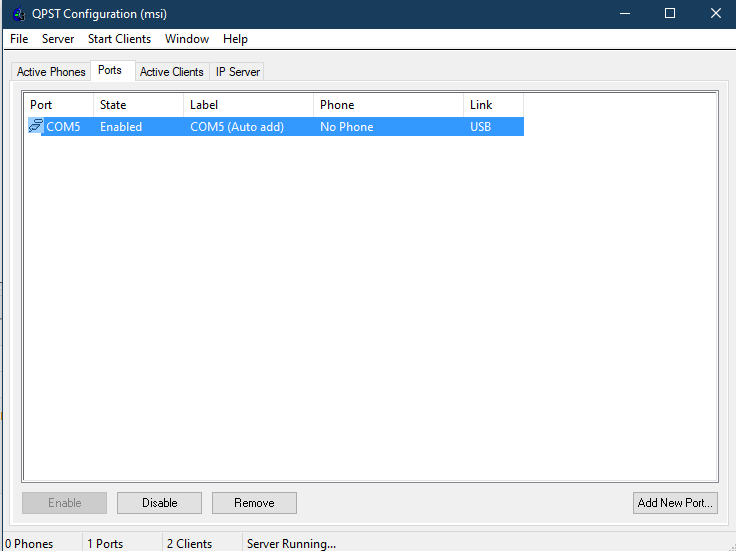This screenshot has width=736, height=551.
Task: Sort by the State column header
Action: coord(138,105)
